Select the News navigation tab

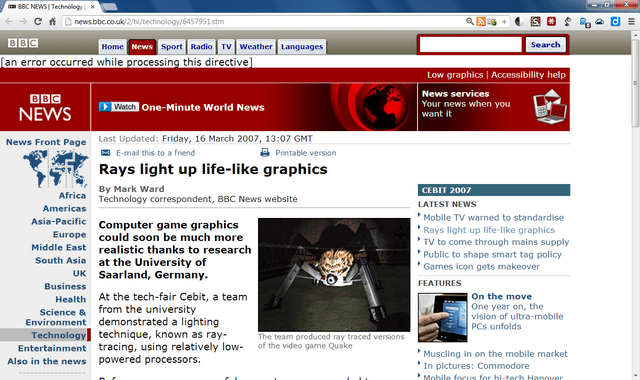click(x=142, y=47)
